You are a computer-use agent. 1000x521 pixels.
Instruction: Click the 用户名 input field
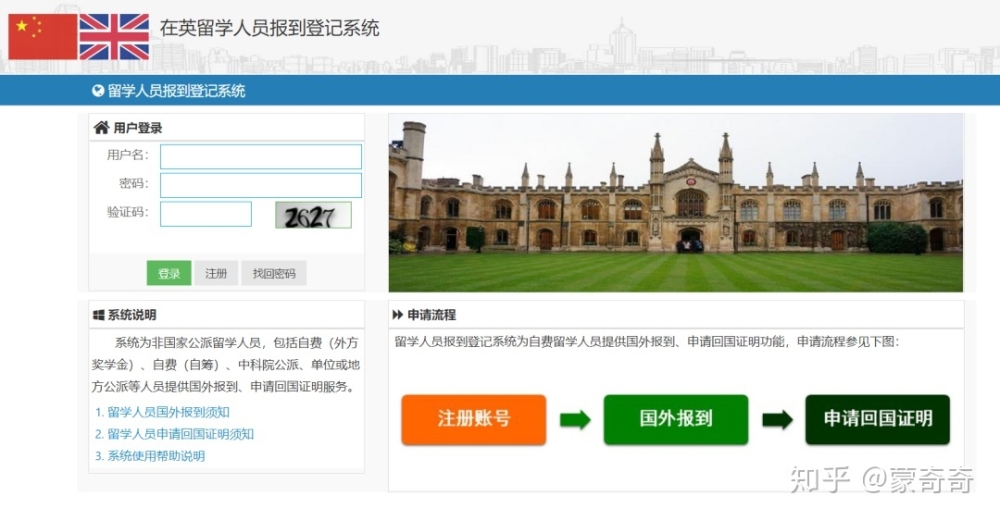(261, 157)
